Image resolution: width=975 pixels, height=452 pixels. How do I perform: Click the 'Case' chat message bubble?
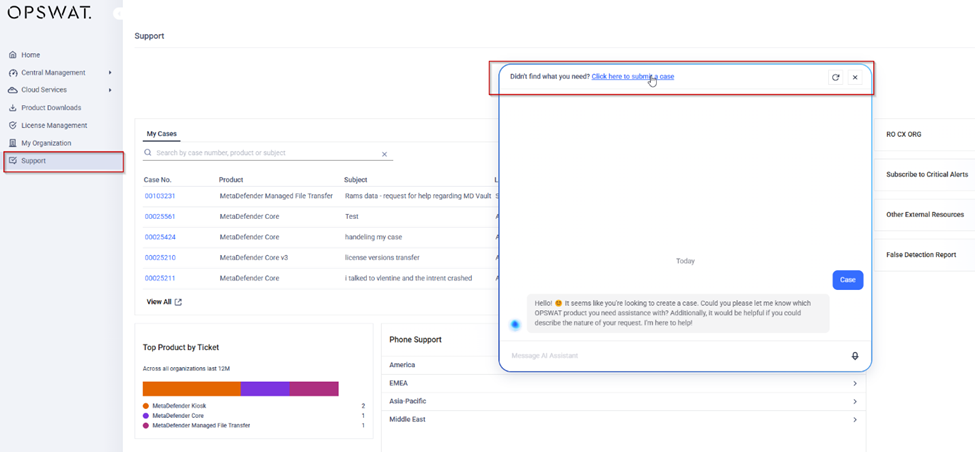[x=848, y=280]
